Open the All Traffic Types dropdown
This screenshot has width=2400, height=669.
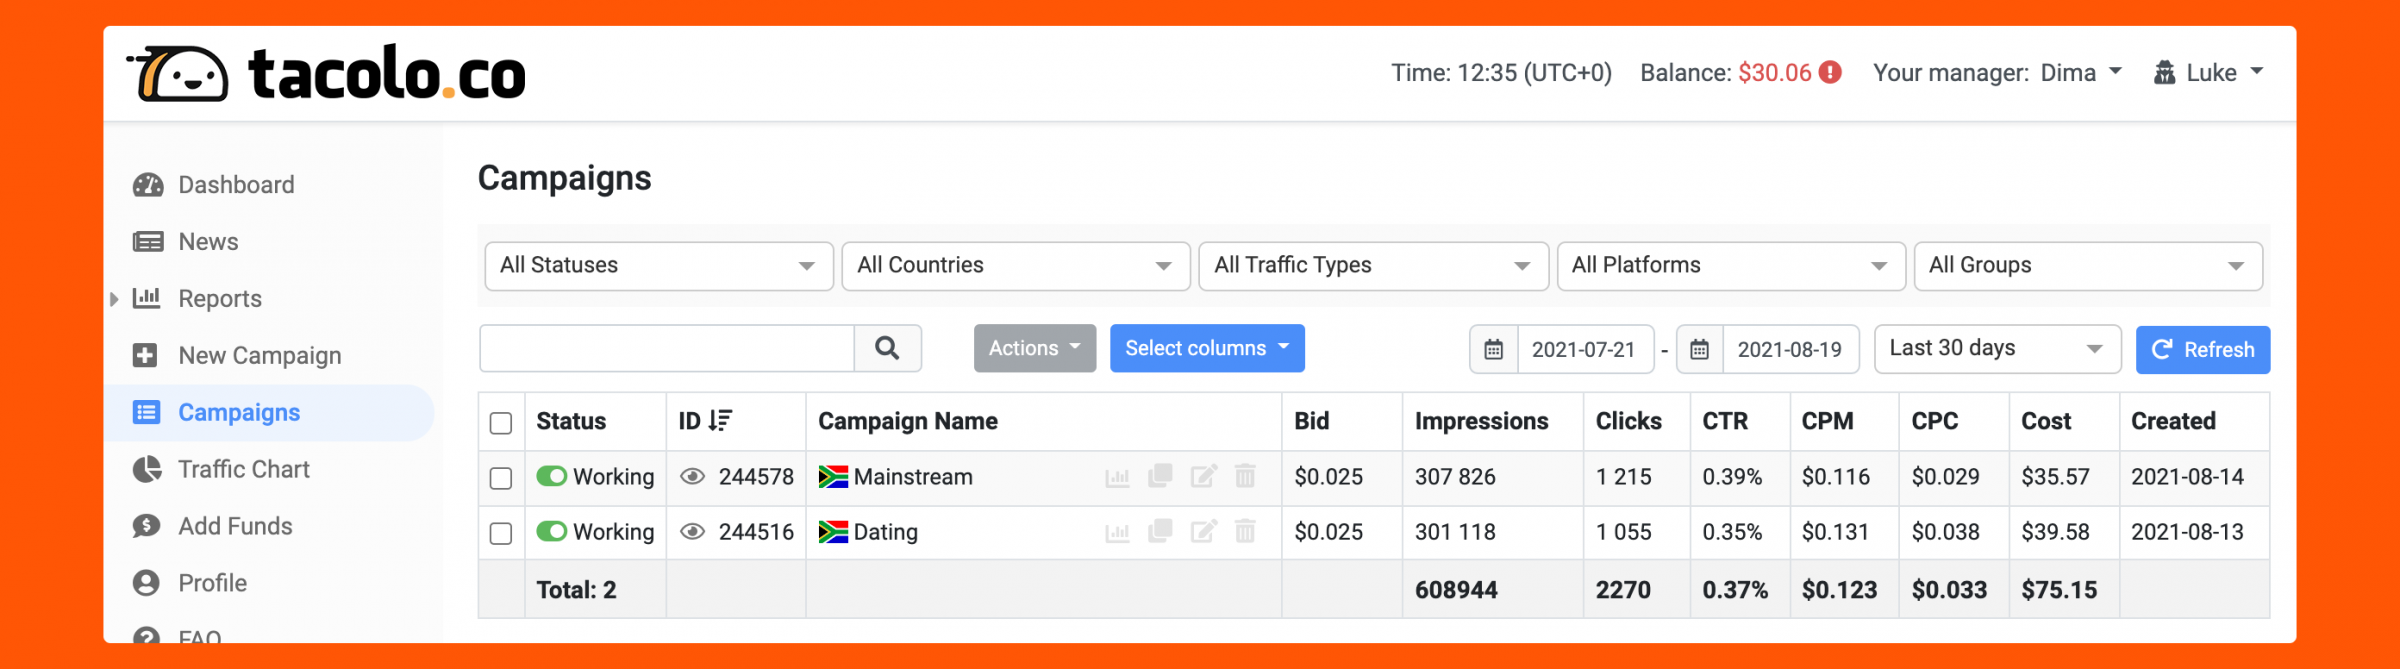coord(1373,266)
